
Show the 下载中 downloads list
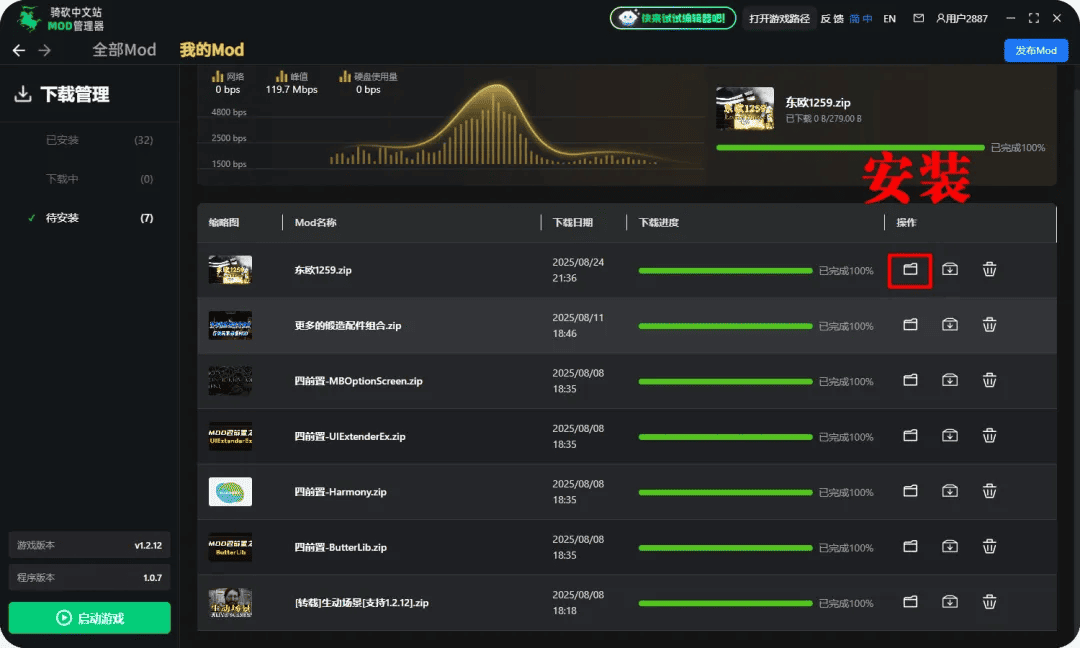click(x=62, y=179)
